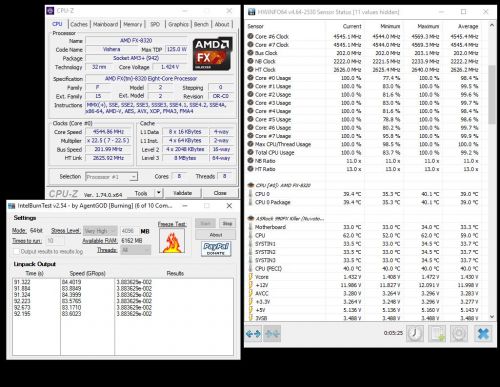Click the ASRock motherboard sensor group icon
This screenshot has width=500, height=387.
coord(251,219)
